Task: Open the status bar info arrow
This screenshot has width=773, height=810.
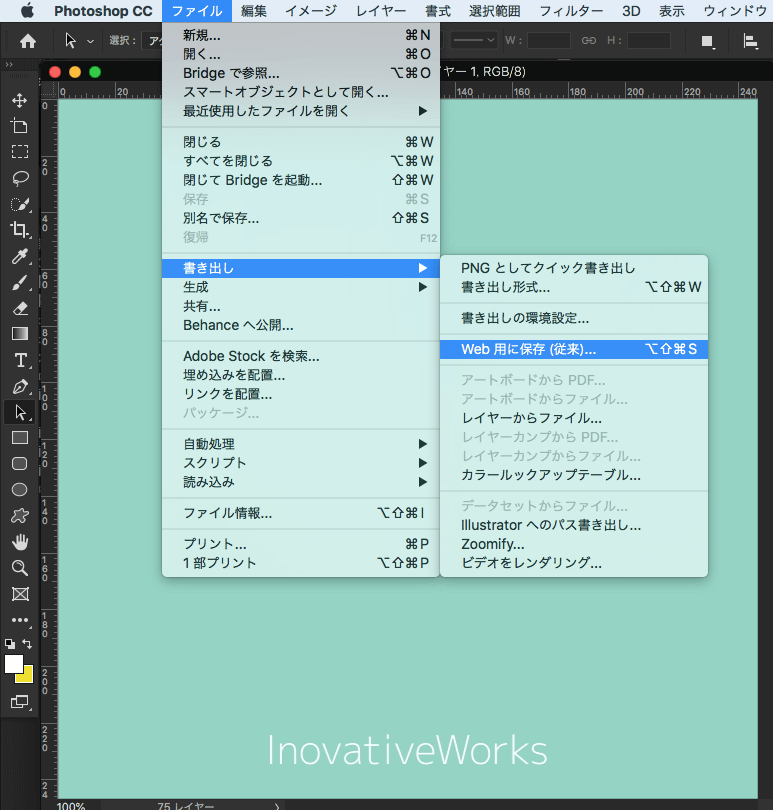Action: point(277,806)
